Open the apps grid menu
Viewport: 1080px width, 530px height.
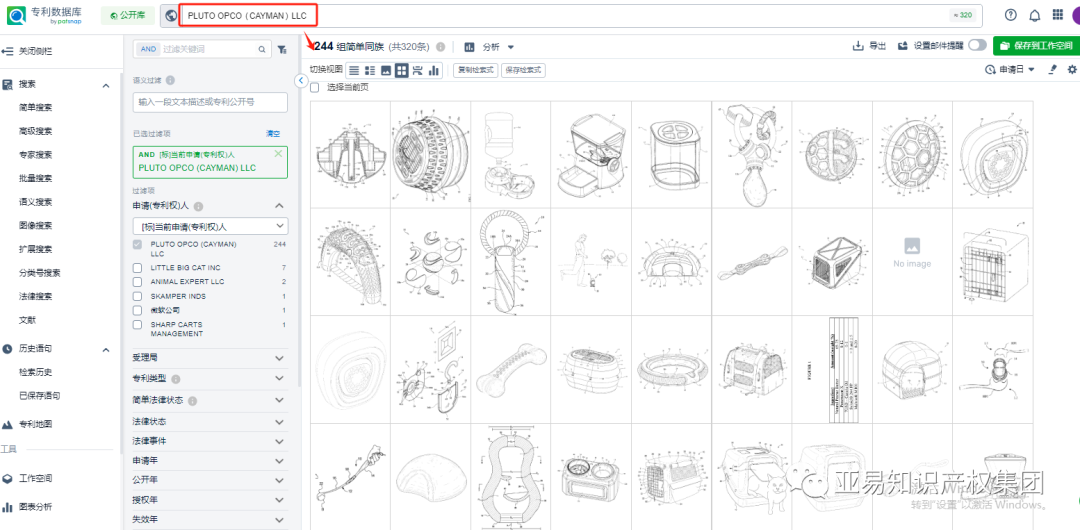[1057, 15]
